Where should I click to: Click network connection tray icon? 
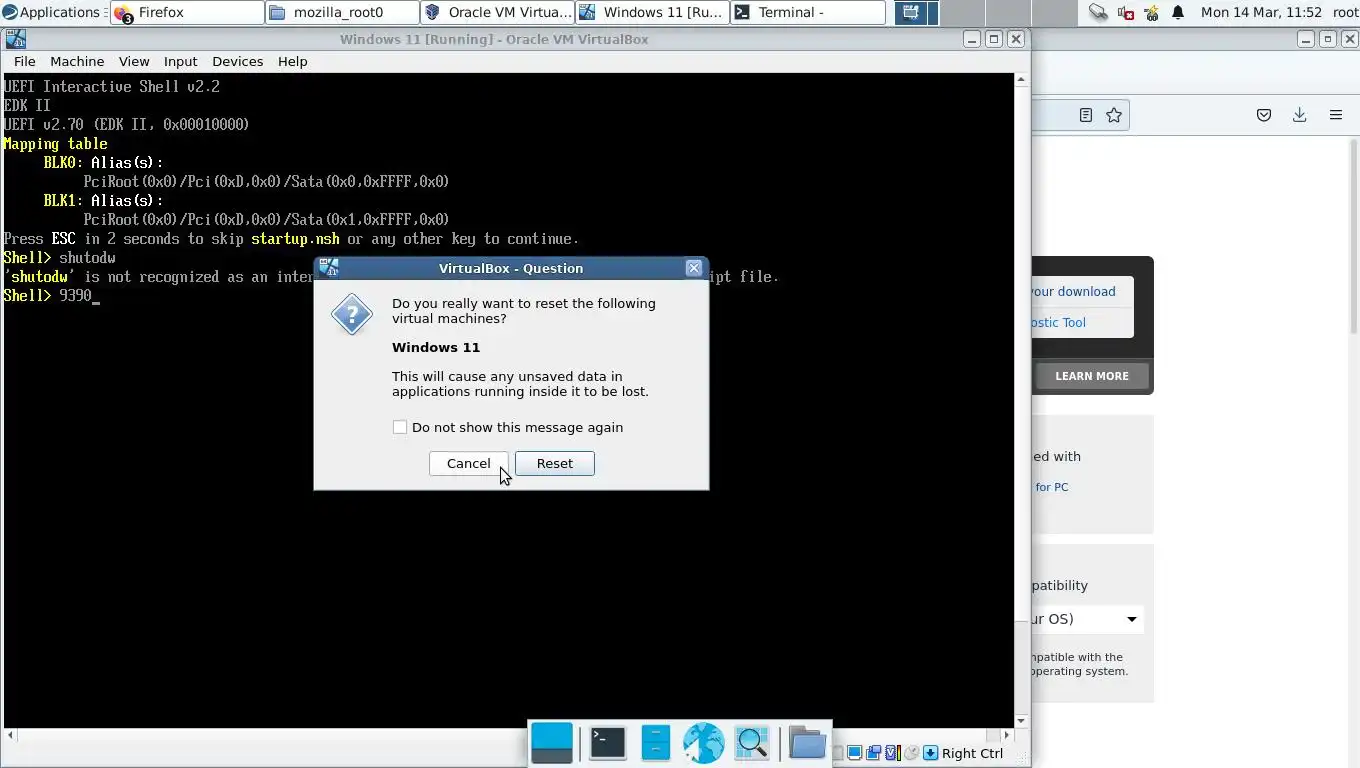[x=1098, y=12]
